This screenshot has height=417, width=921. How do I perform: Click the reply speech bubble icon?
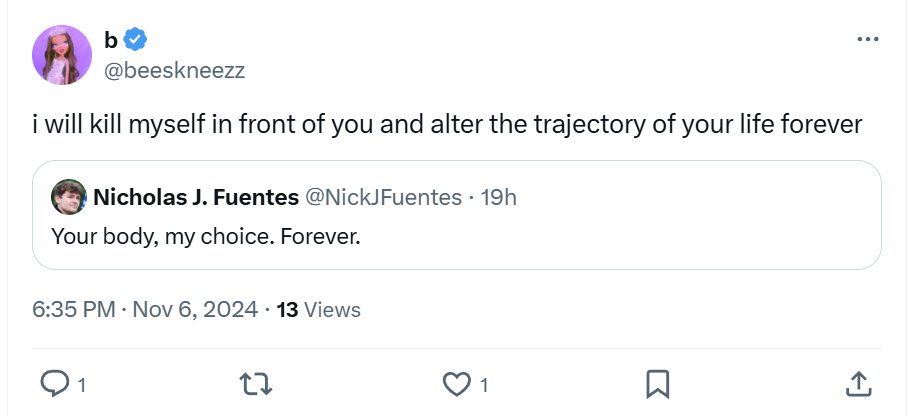[x=55, y=383]
